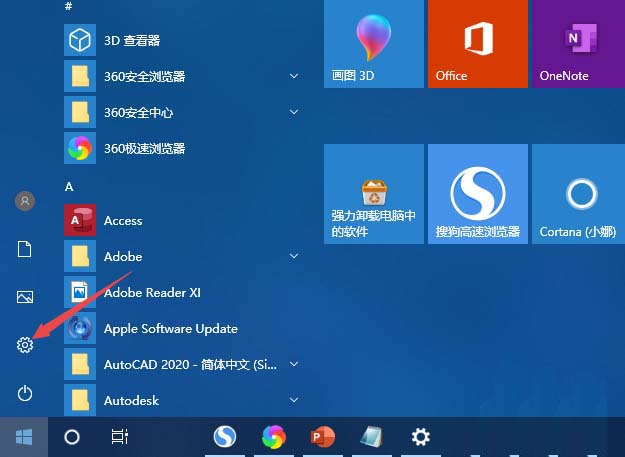Click the AutoCAD 2020 folder icon
The image size is (625, 457).
coord(80,364)
